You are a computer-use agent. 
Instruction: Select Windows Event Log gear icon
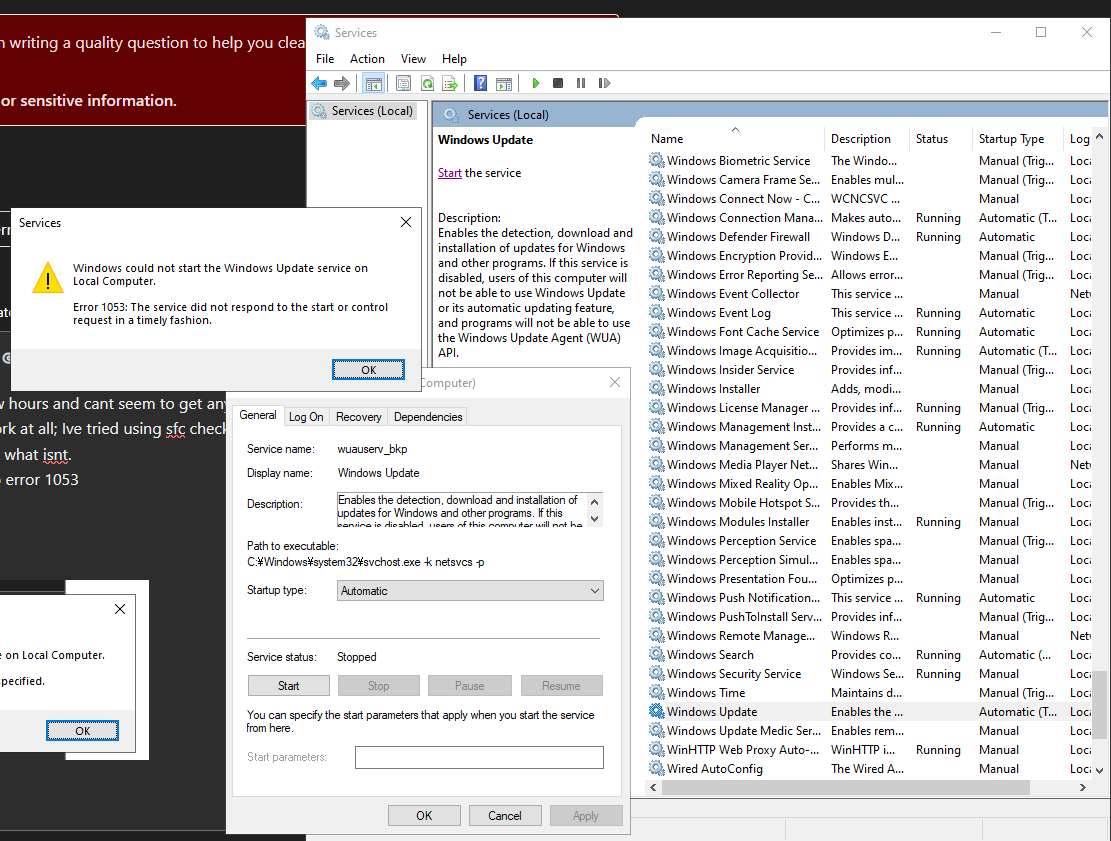tap(657, 312)
